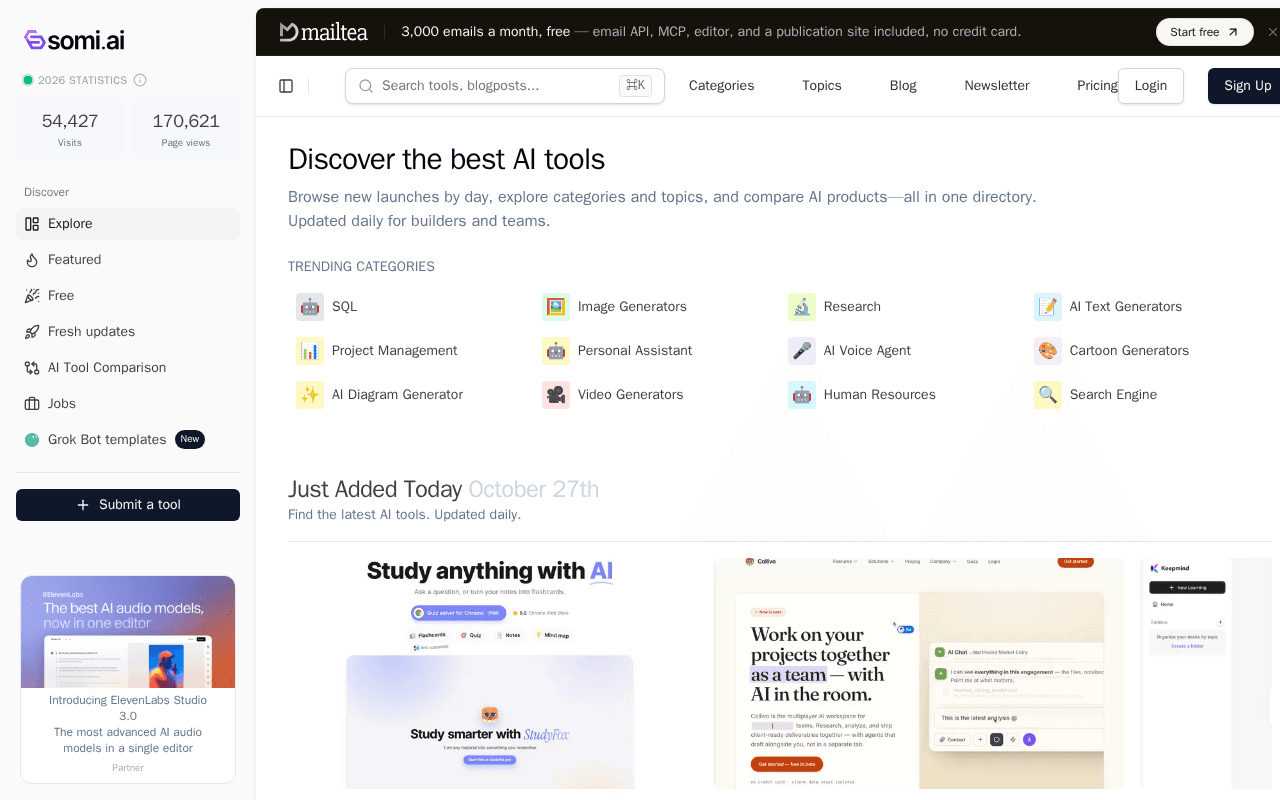Click the search magnifier icon

(366, 86)
